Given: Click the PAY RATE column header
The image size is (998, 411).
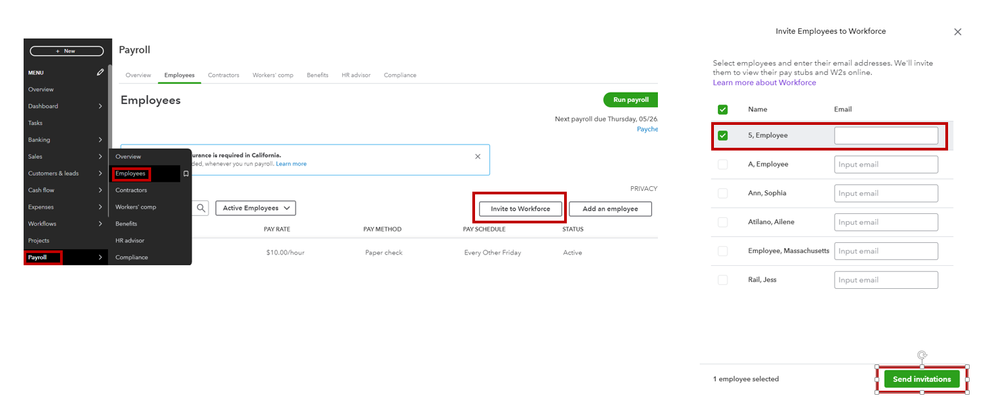Looking at the screenshot, I should point(277,229).
